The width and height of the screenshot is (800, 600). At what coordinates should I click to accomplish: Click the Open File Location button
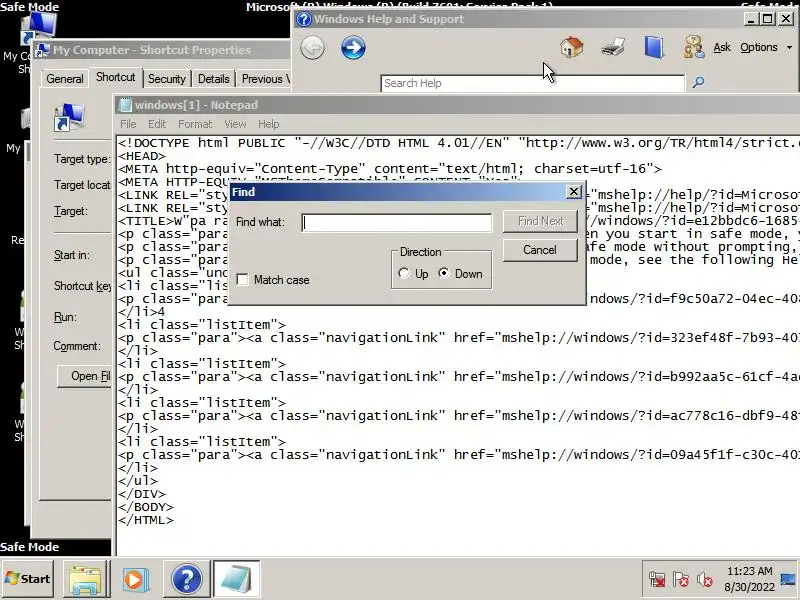[x=85, y=376]
